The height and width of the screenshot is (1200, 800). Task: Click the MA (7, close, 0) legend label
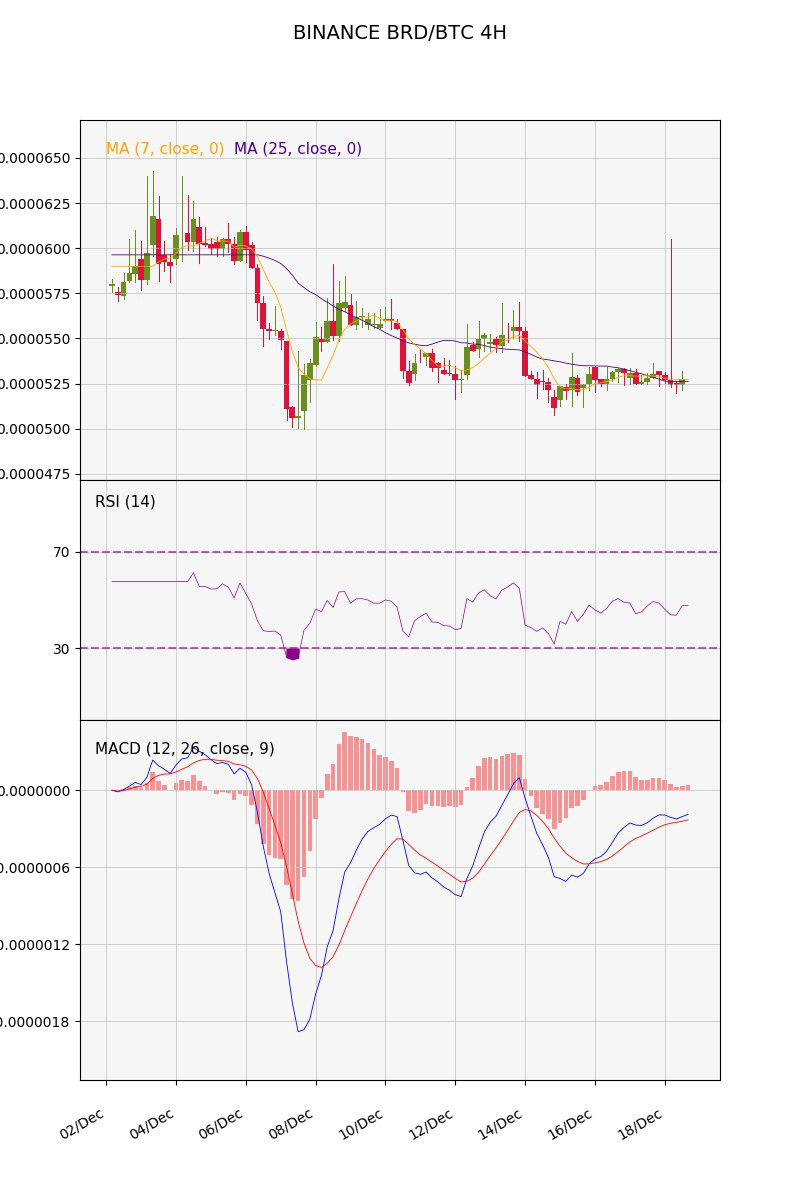pos(165,149)
